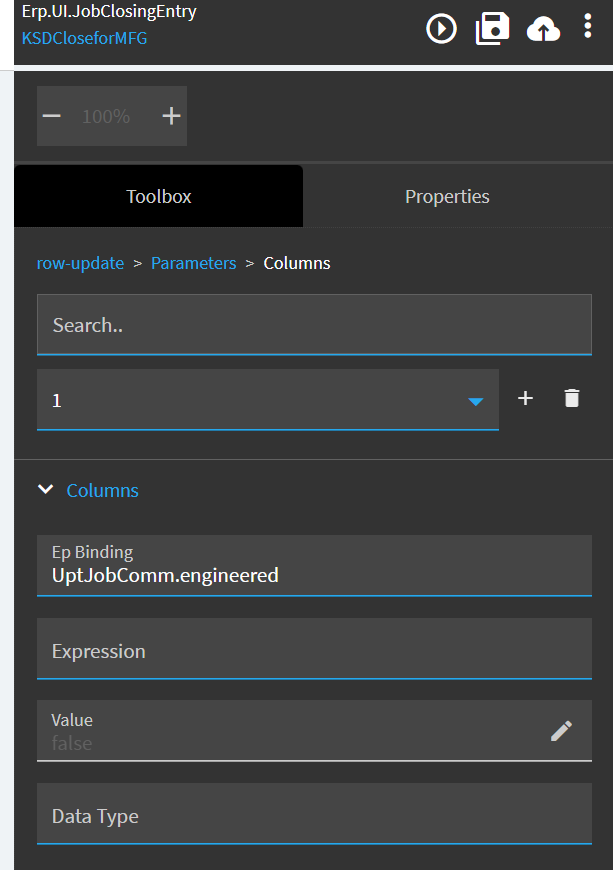Click the Search input field
This screenshot has width=613, height=870.
point(314,325)
